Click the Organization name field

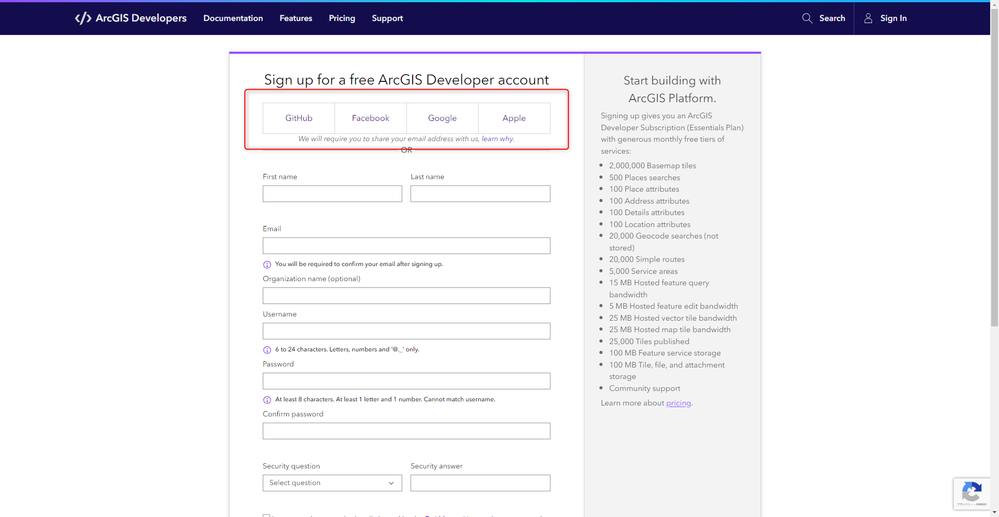[406, 296]
